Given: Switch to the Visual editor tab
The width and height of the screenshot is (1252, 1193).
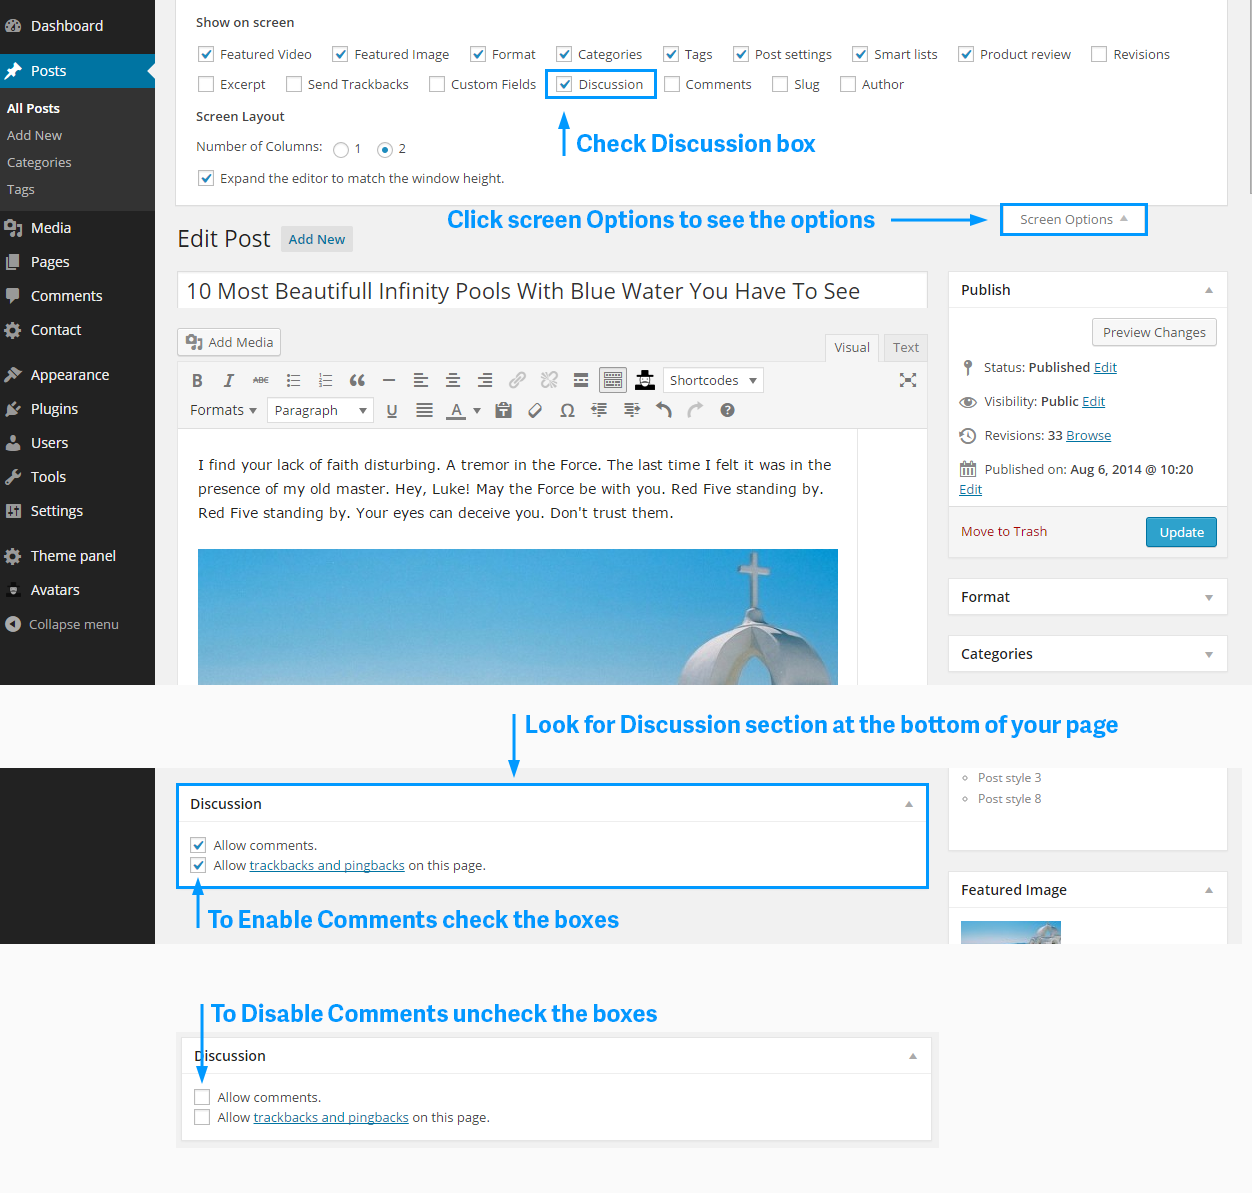Looking at the screenshot, I should pyautogui.click(x=852, y=347).
